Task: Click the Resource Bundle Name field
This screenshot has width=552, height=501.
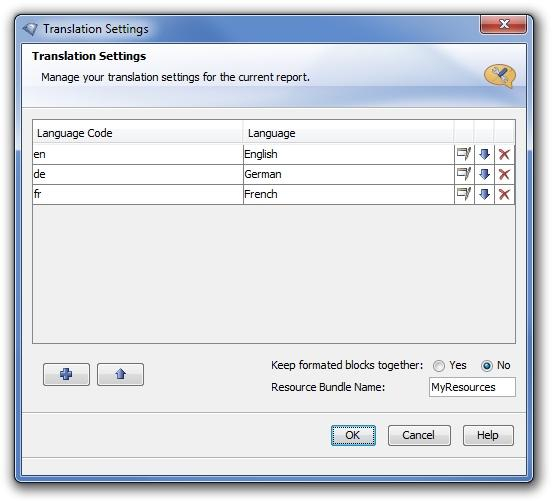Action: [472, 387]
